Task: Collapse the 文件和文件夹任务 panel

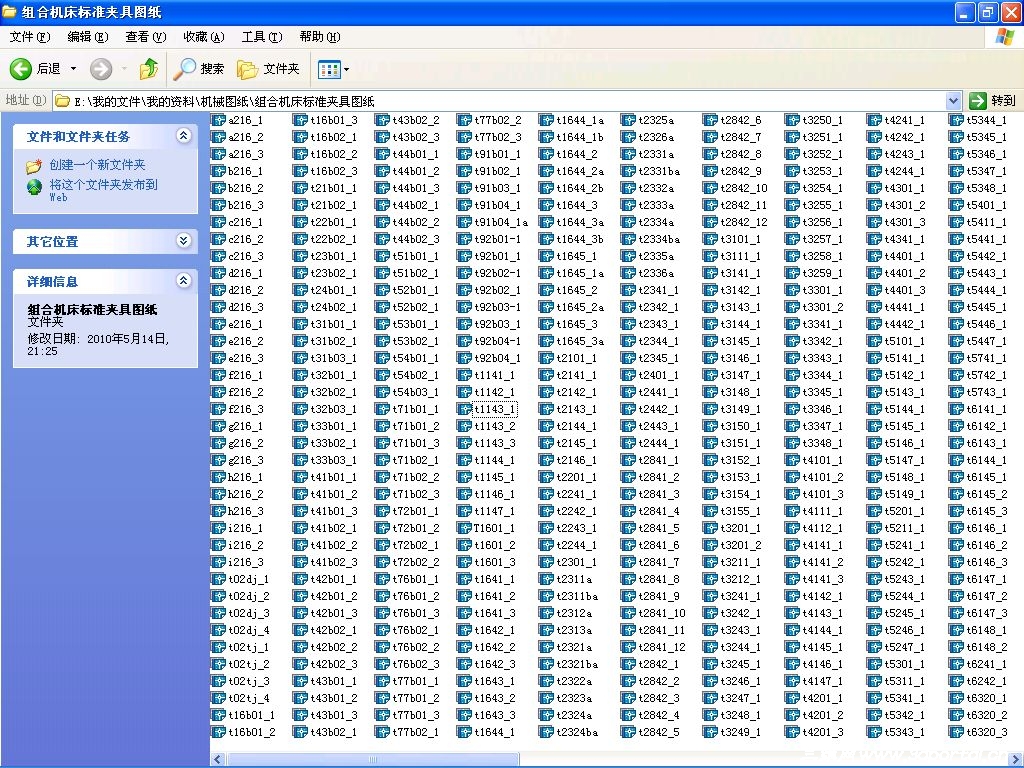Action: pos(184,136)
